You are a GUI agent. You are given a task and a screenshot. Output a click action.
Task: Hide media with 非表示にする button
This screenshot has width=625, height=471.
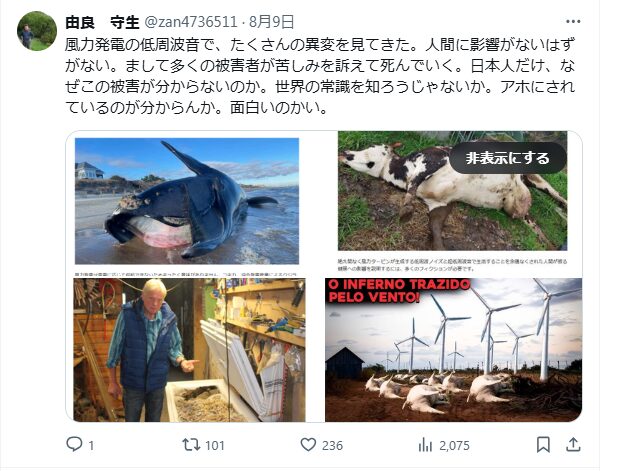click(508, 158)
